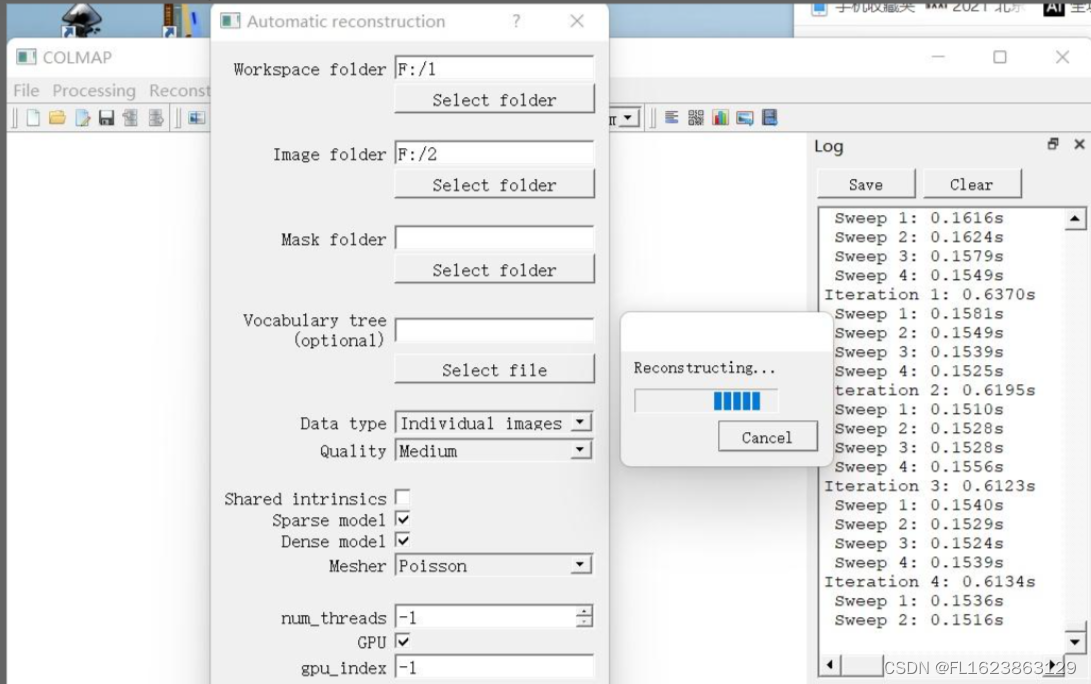Click the Log scrollbar down arrow
This screenshot has height=684, width=1091.
point(1074,641)
